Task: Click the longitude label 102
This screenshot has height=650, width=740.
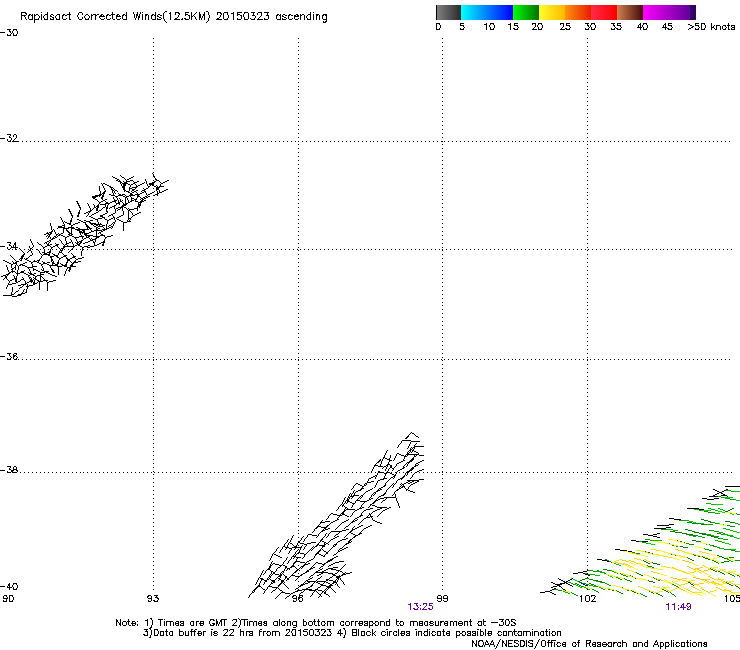Action: point(588,599)
